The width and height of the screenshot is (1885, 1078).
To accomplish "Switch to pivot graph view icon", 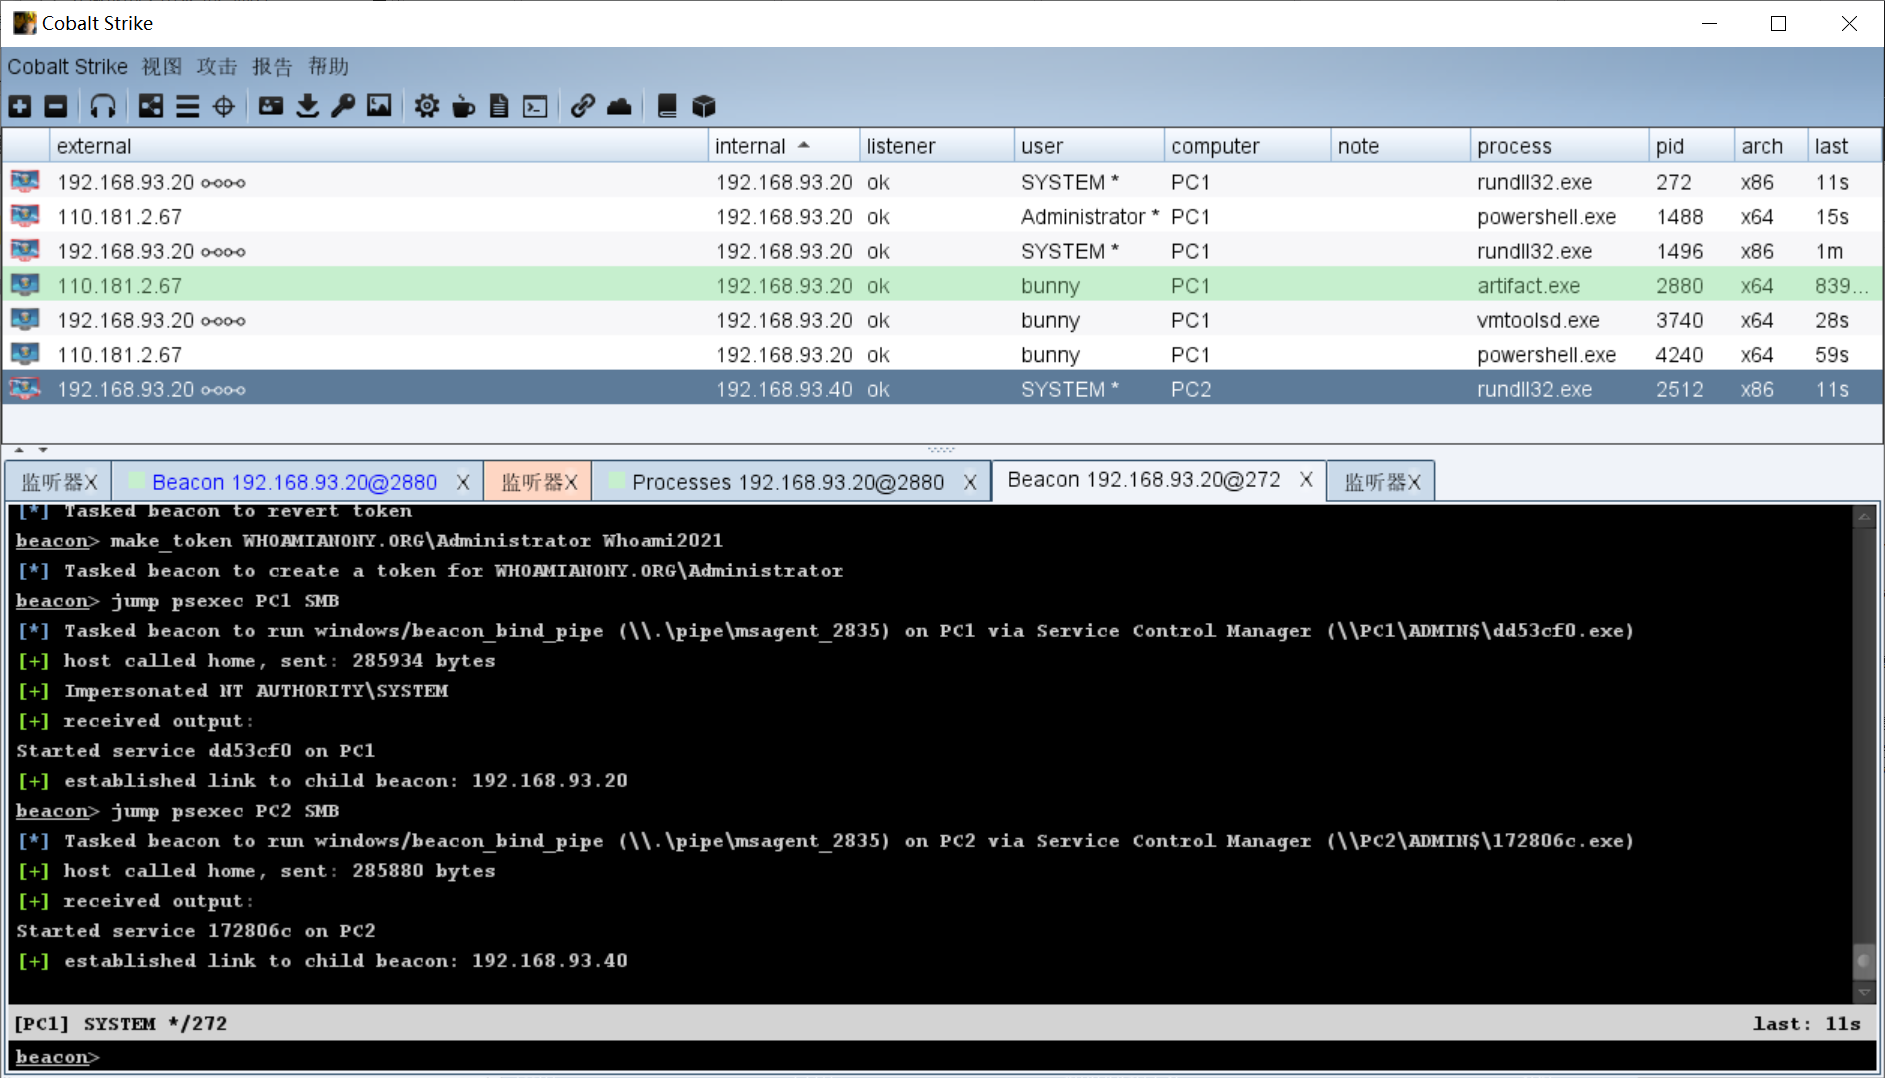I will click(x=151, y=106).
